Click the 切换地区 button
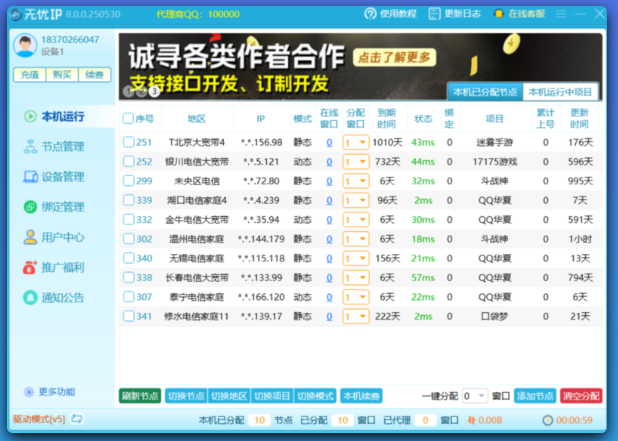 coord(229,396)
